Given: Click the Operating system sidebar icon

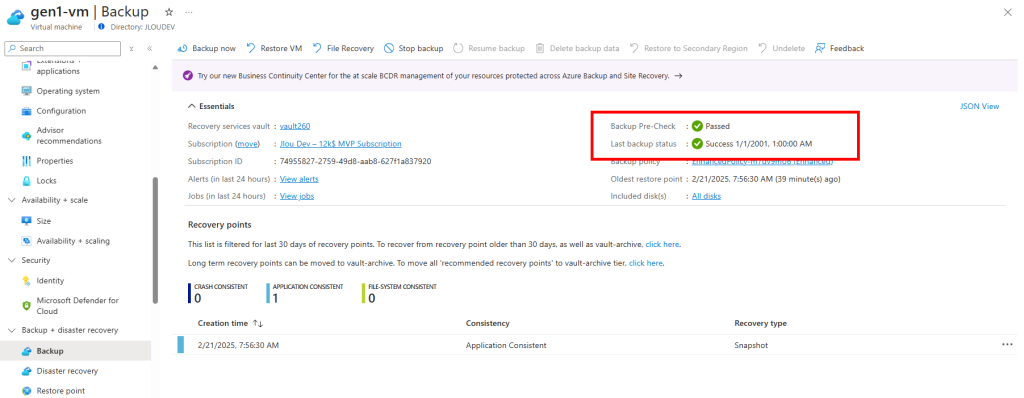Looking at the screenshot, I should (27, 91).
